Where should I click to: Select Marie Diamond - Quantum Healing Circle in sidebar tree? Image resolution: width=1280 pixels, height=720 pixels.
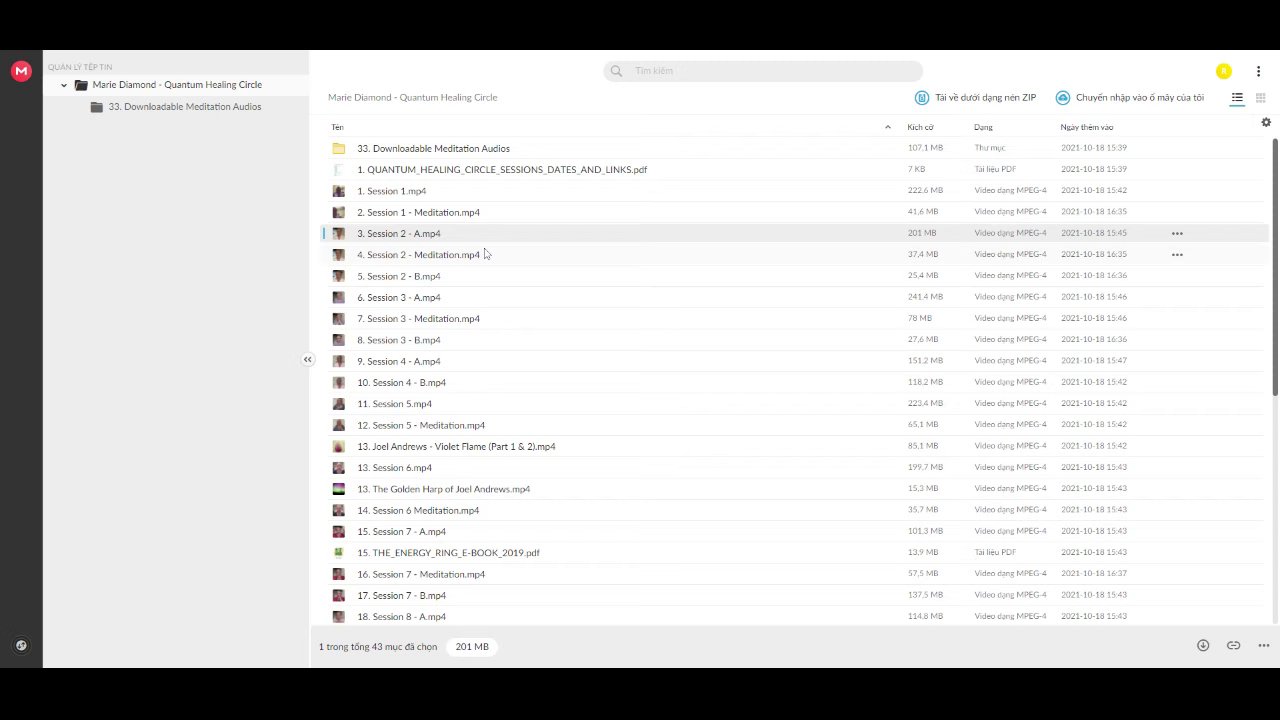pos(177,85)
